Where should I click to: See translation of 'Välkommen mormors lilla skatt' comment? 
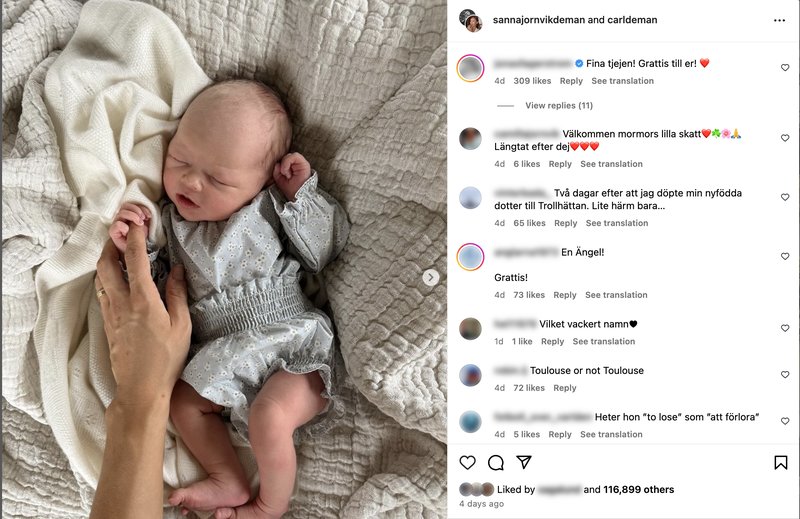611,164
